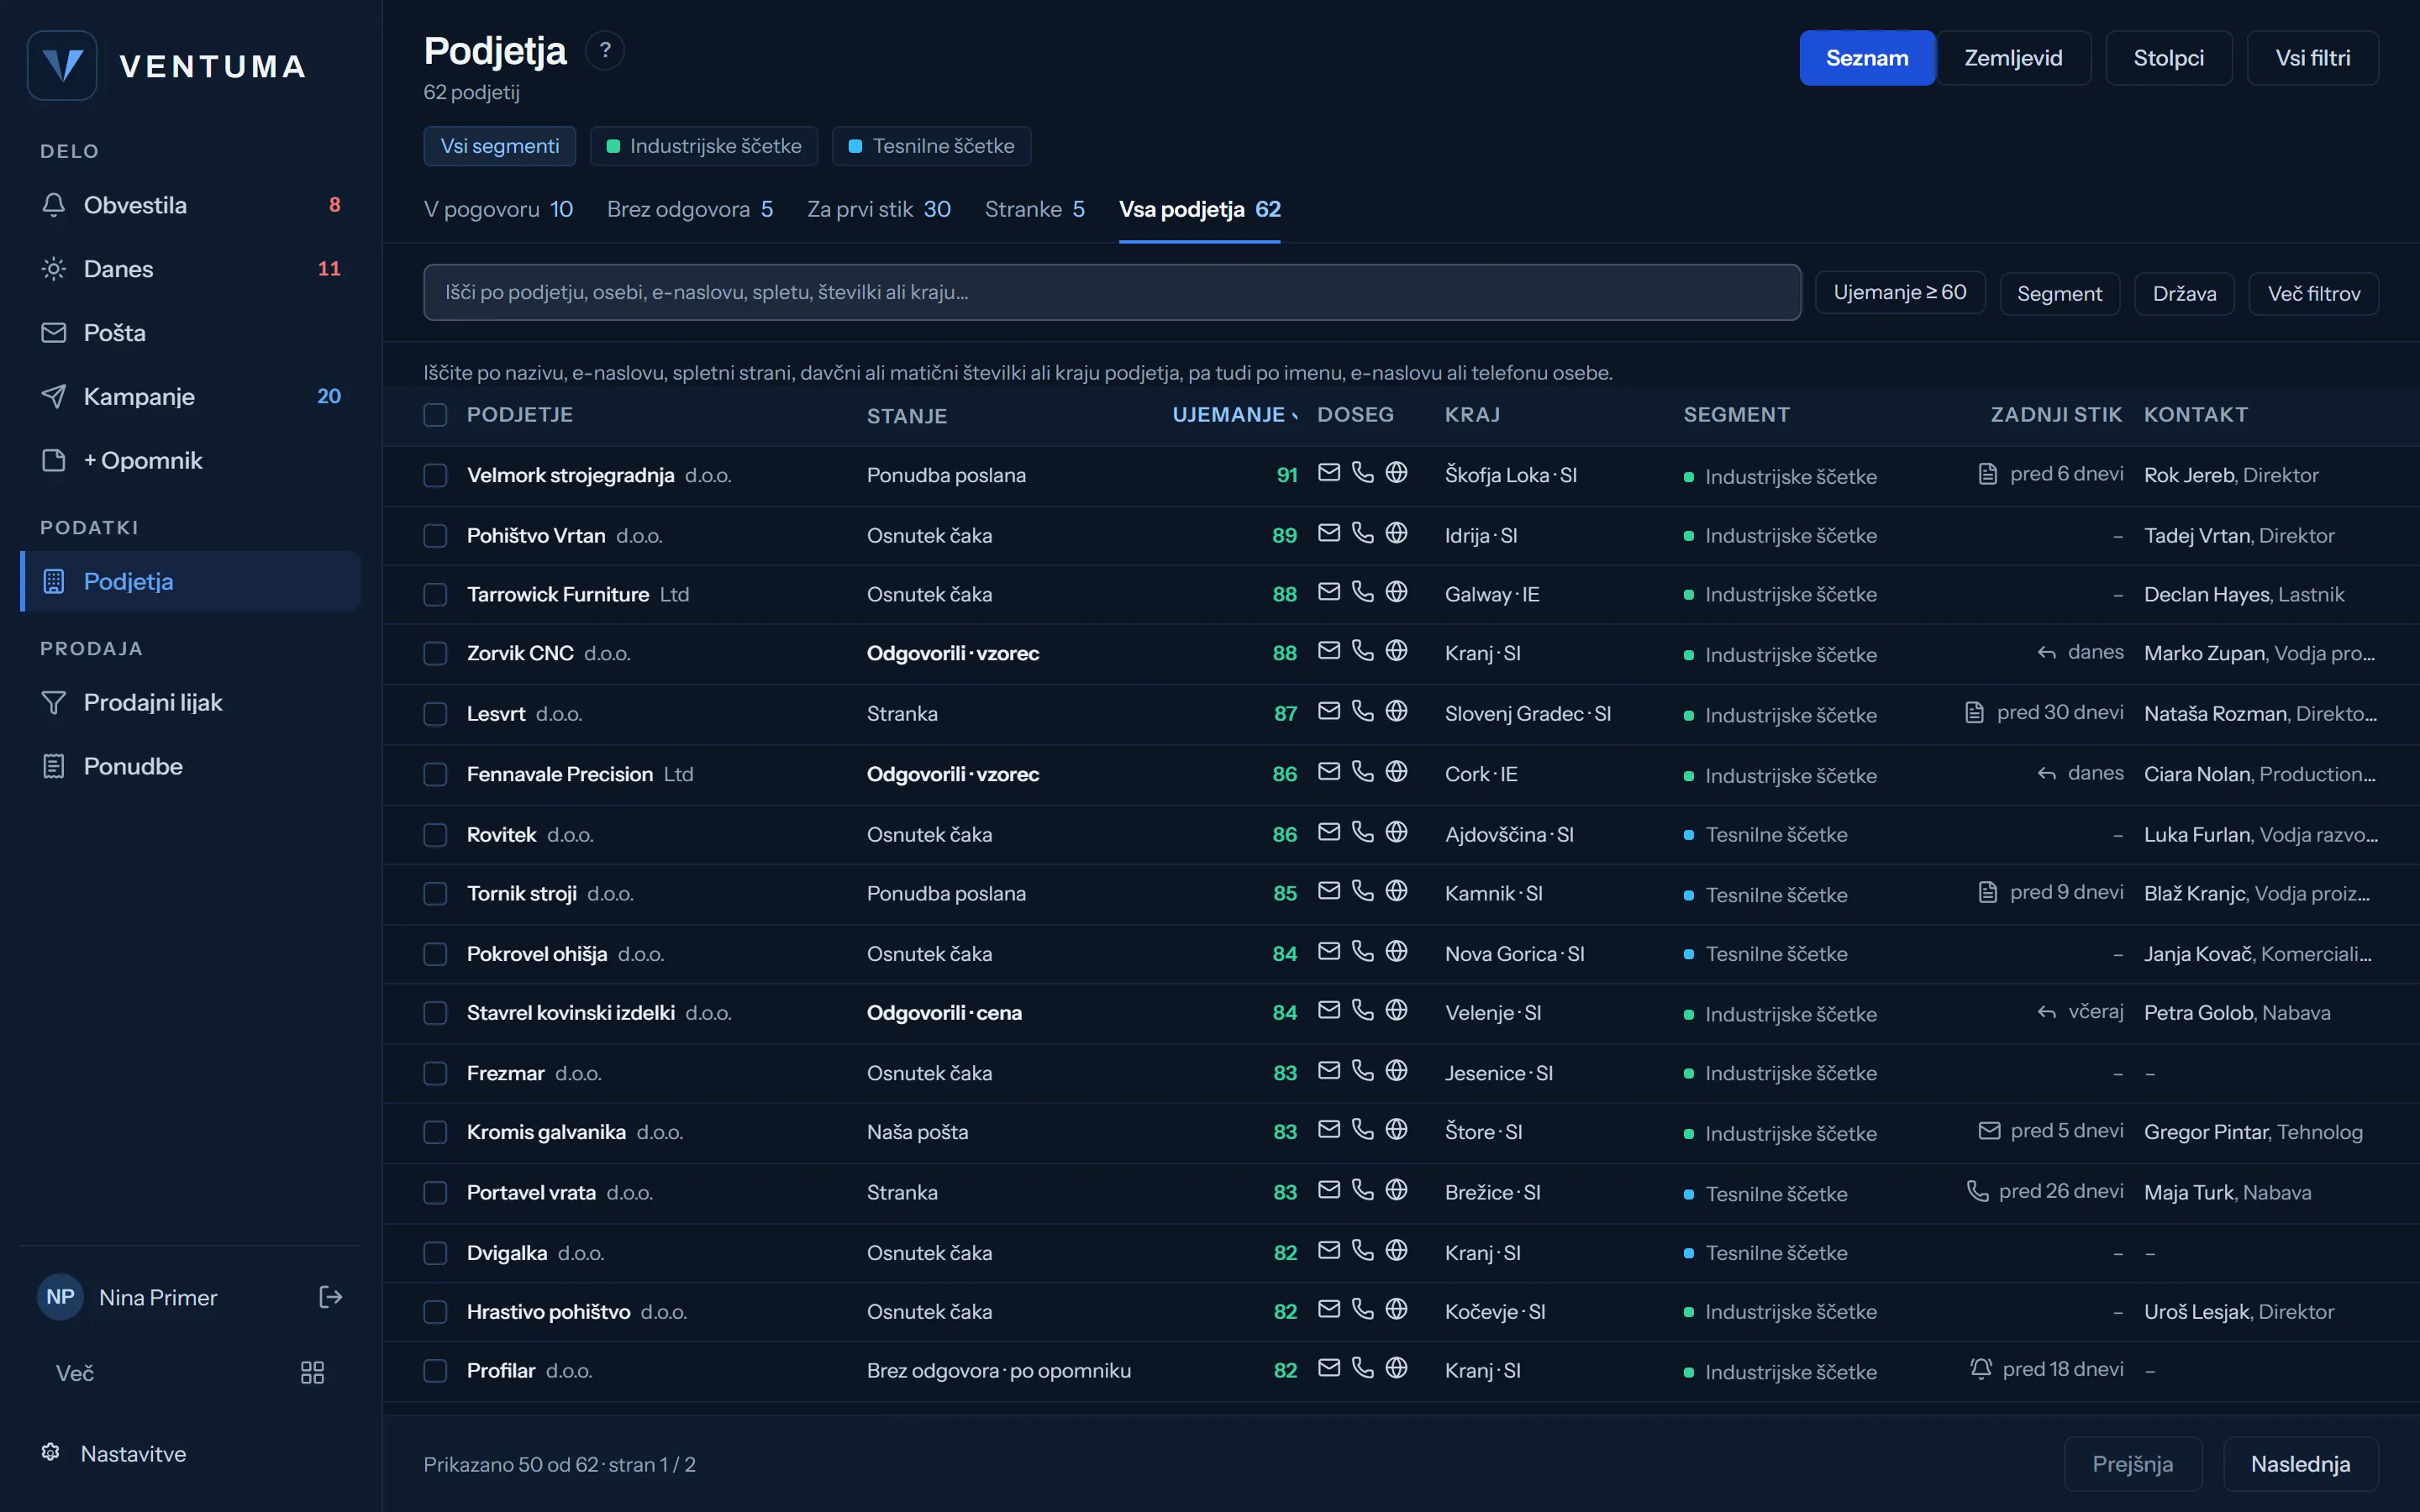Image resolution: width=2420 pixels, height=1512 pixels.
Task: Open the Ujemanje ≥ 60 filter
Action: (1899, 293)
